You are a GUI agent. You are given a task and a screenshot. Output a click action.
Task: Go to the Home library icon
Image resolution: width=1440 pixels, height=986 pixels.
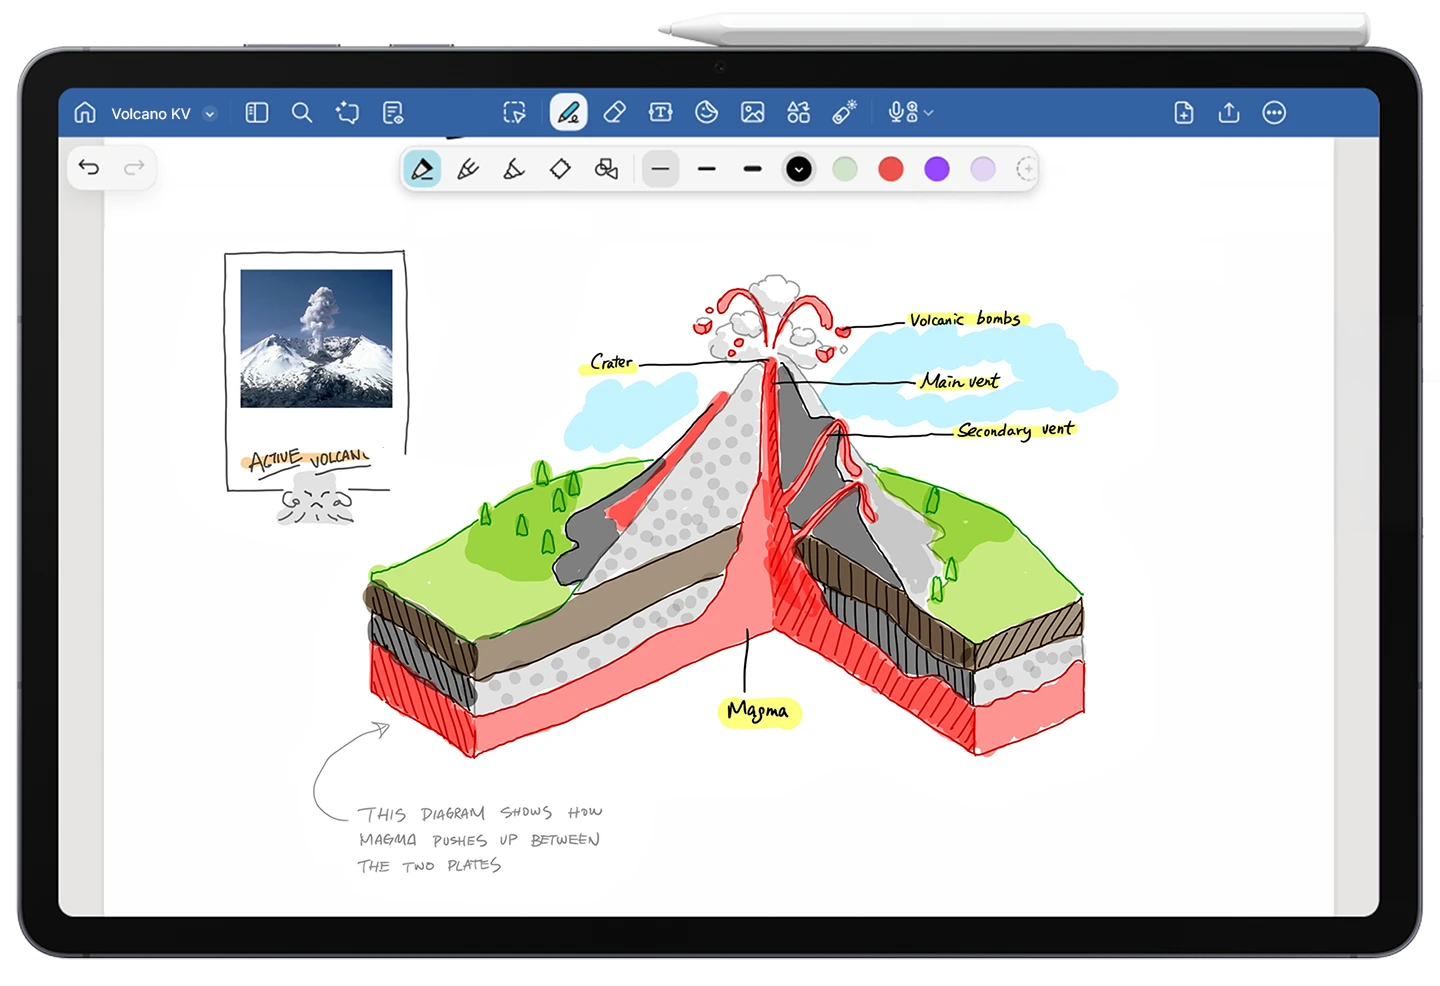[x=85, y=113]
